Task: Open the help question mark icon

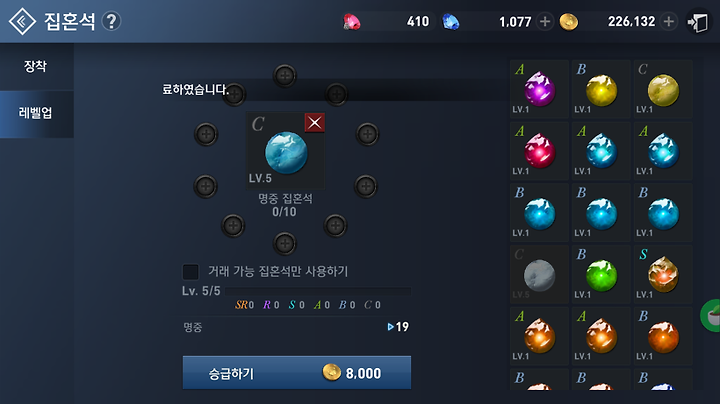Action: (111, 21)
